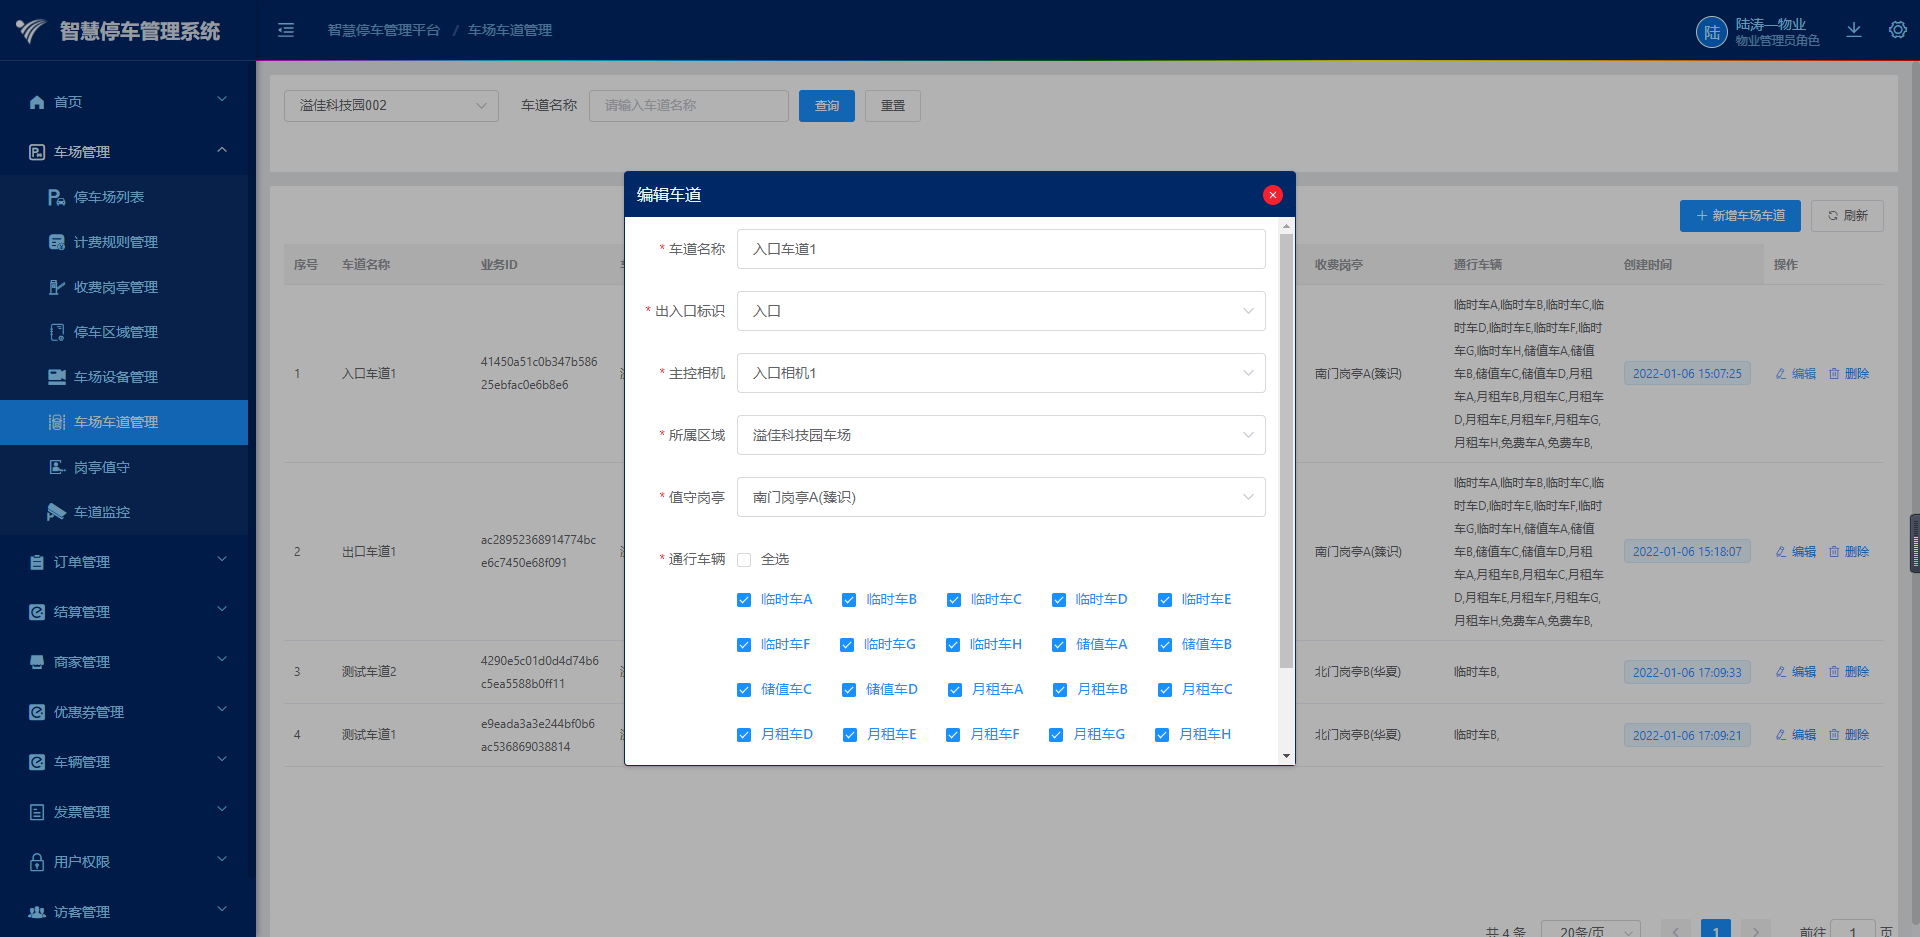
Task: Click the sidebar collapse hamburger icon
Action: pos(286,30)
